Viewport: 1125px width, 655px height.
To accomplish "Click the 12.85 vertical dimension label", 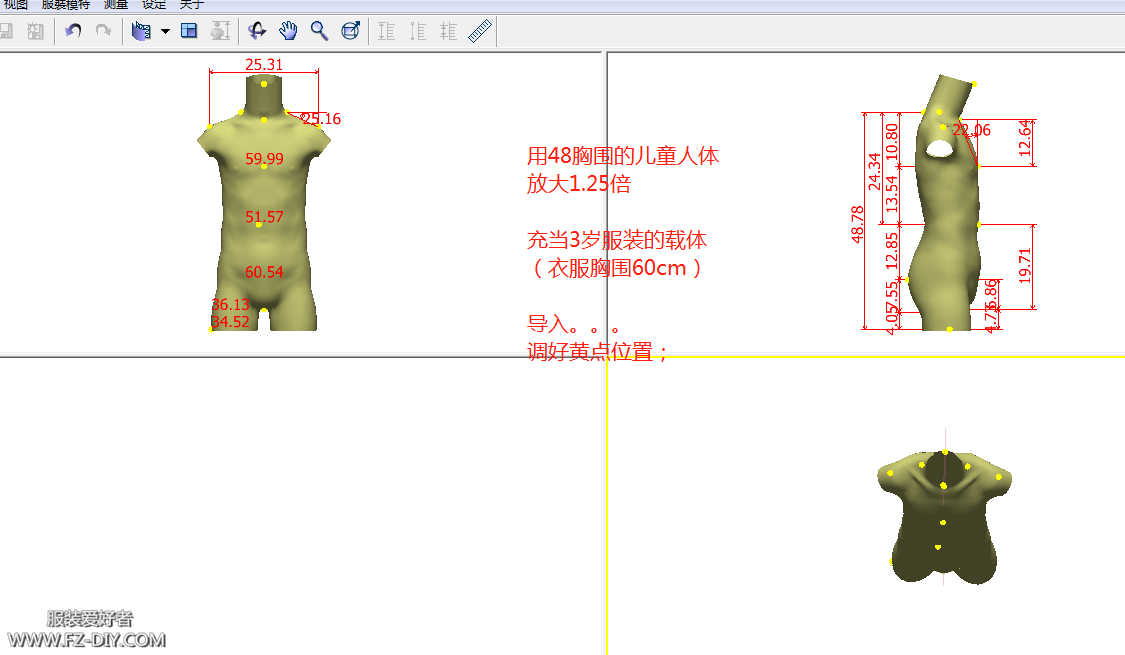I will (891, 251).
